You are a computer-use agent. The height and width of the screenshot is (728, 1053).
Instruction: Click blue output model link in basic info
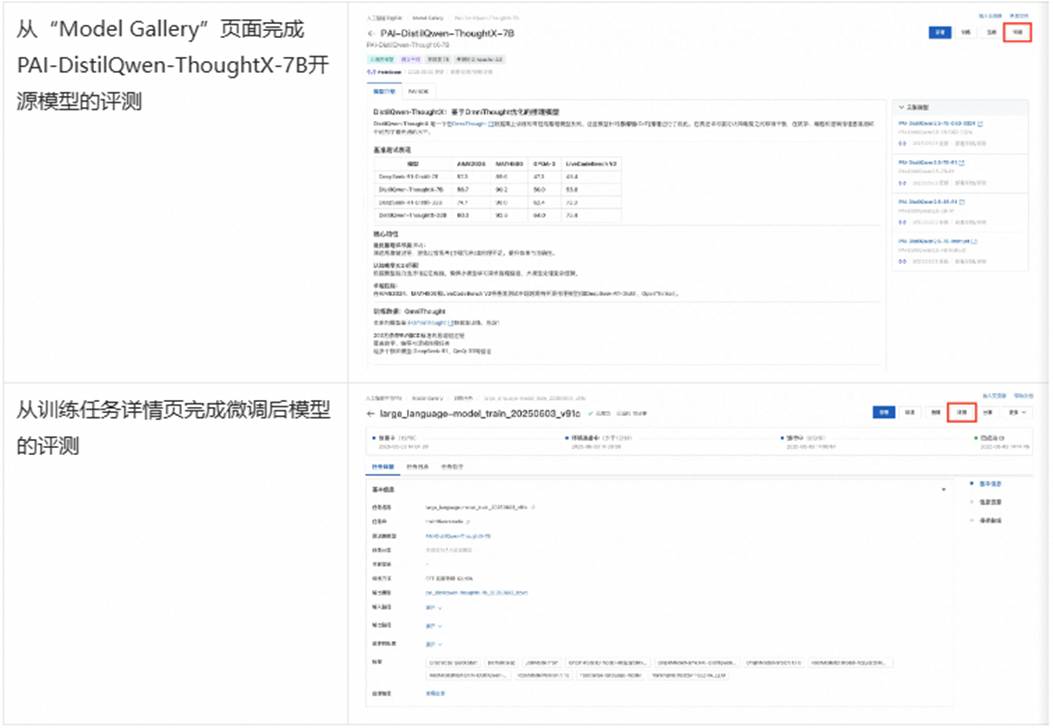click(476, 593)
